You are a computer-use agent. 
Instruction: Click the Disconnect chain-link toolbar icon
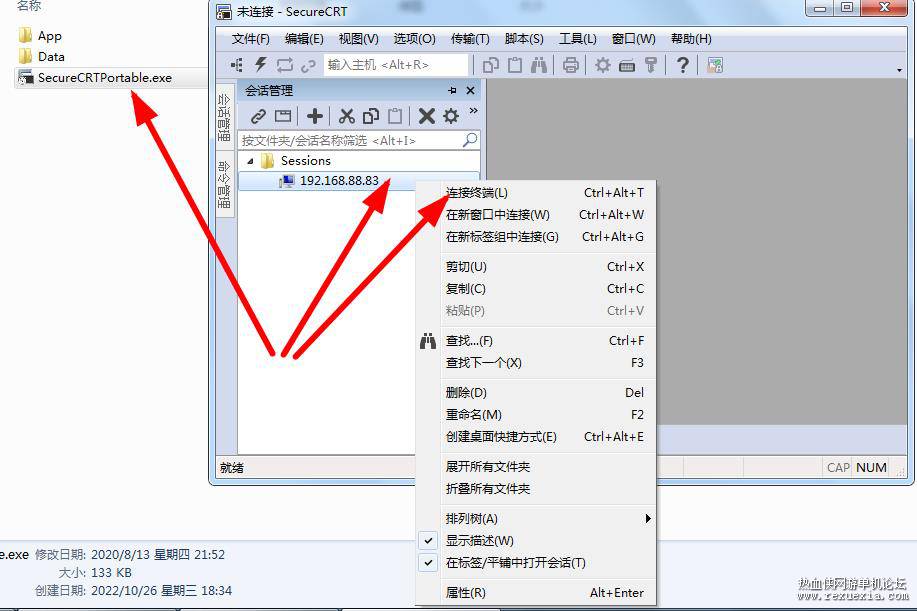(x=308, y=65)
